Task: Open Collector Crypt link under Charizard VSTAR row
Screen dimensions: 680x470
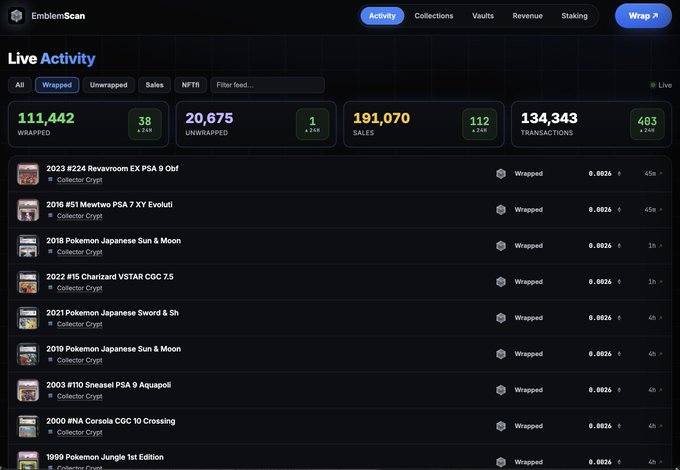Action: (x=80, y=287)
